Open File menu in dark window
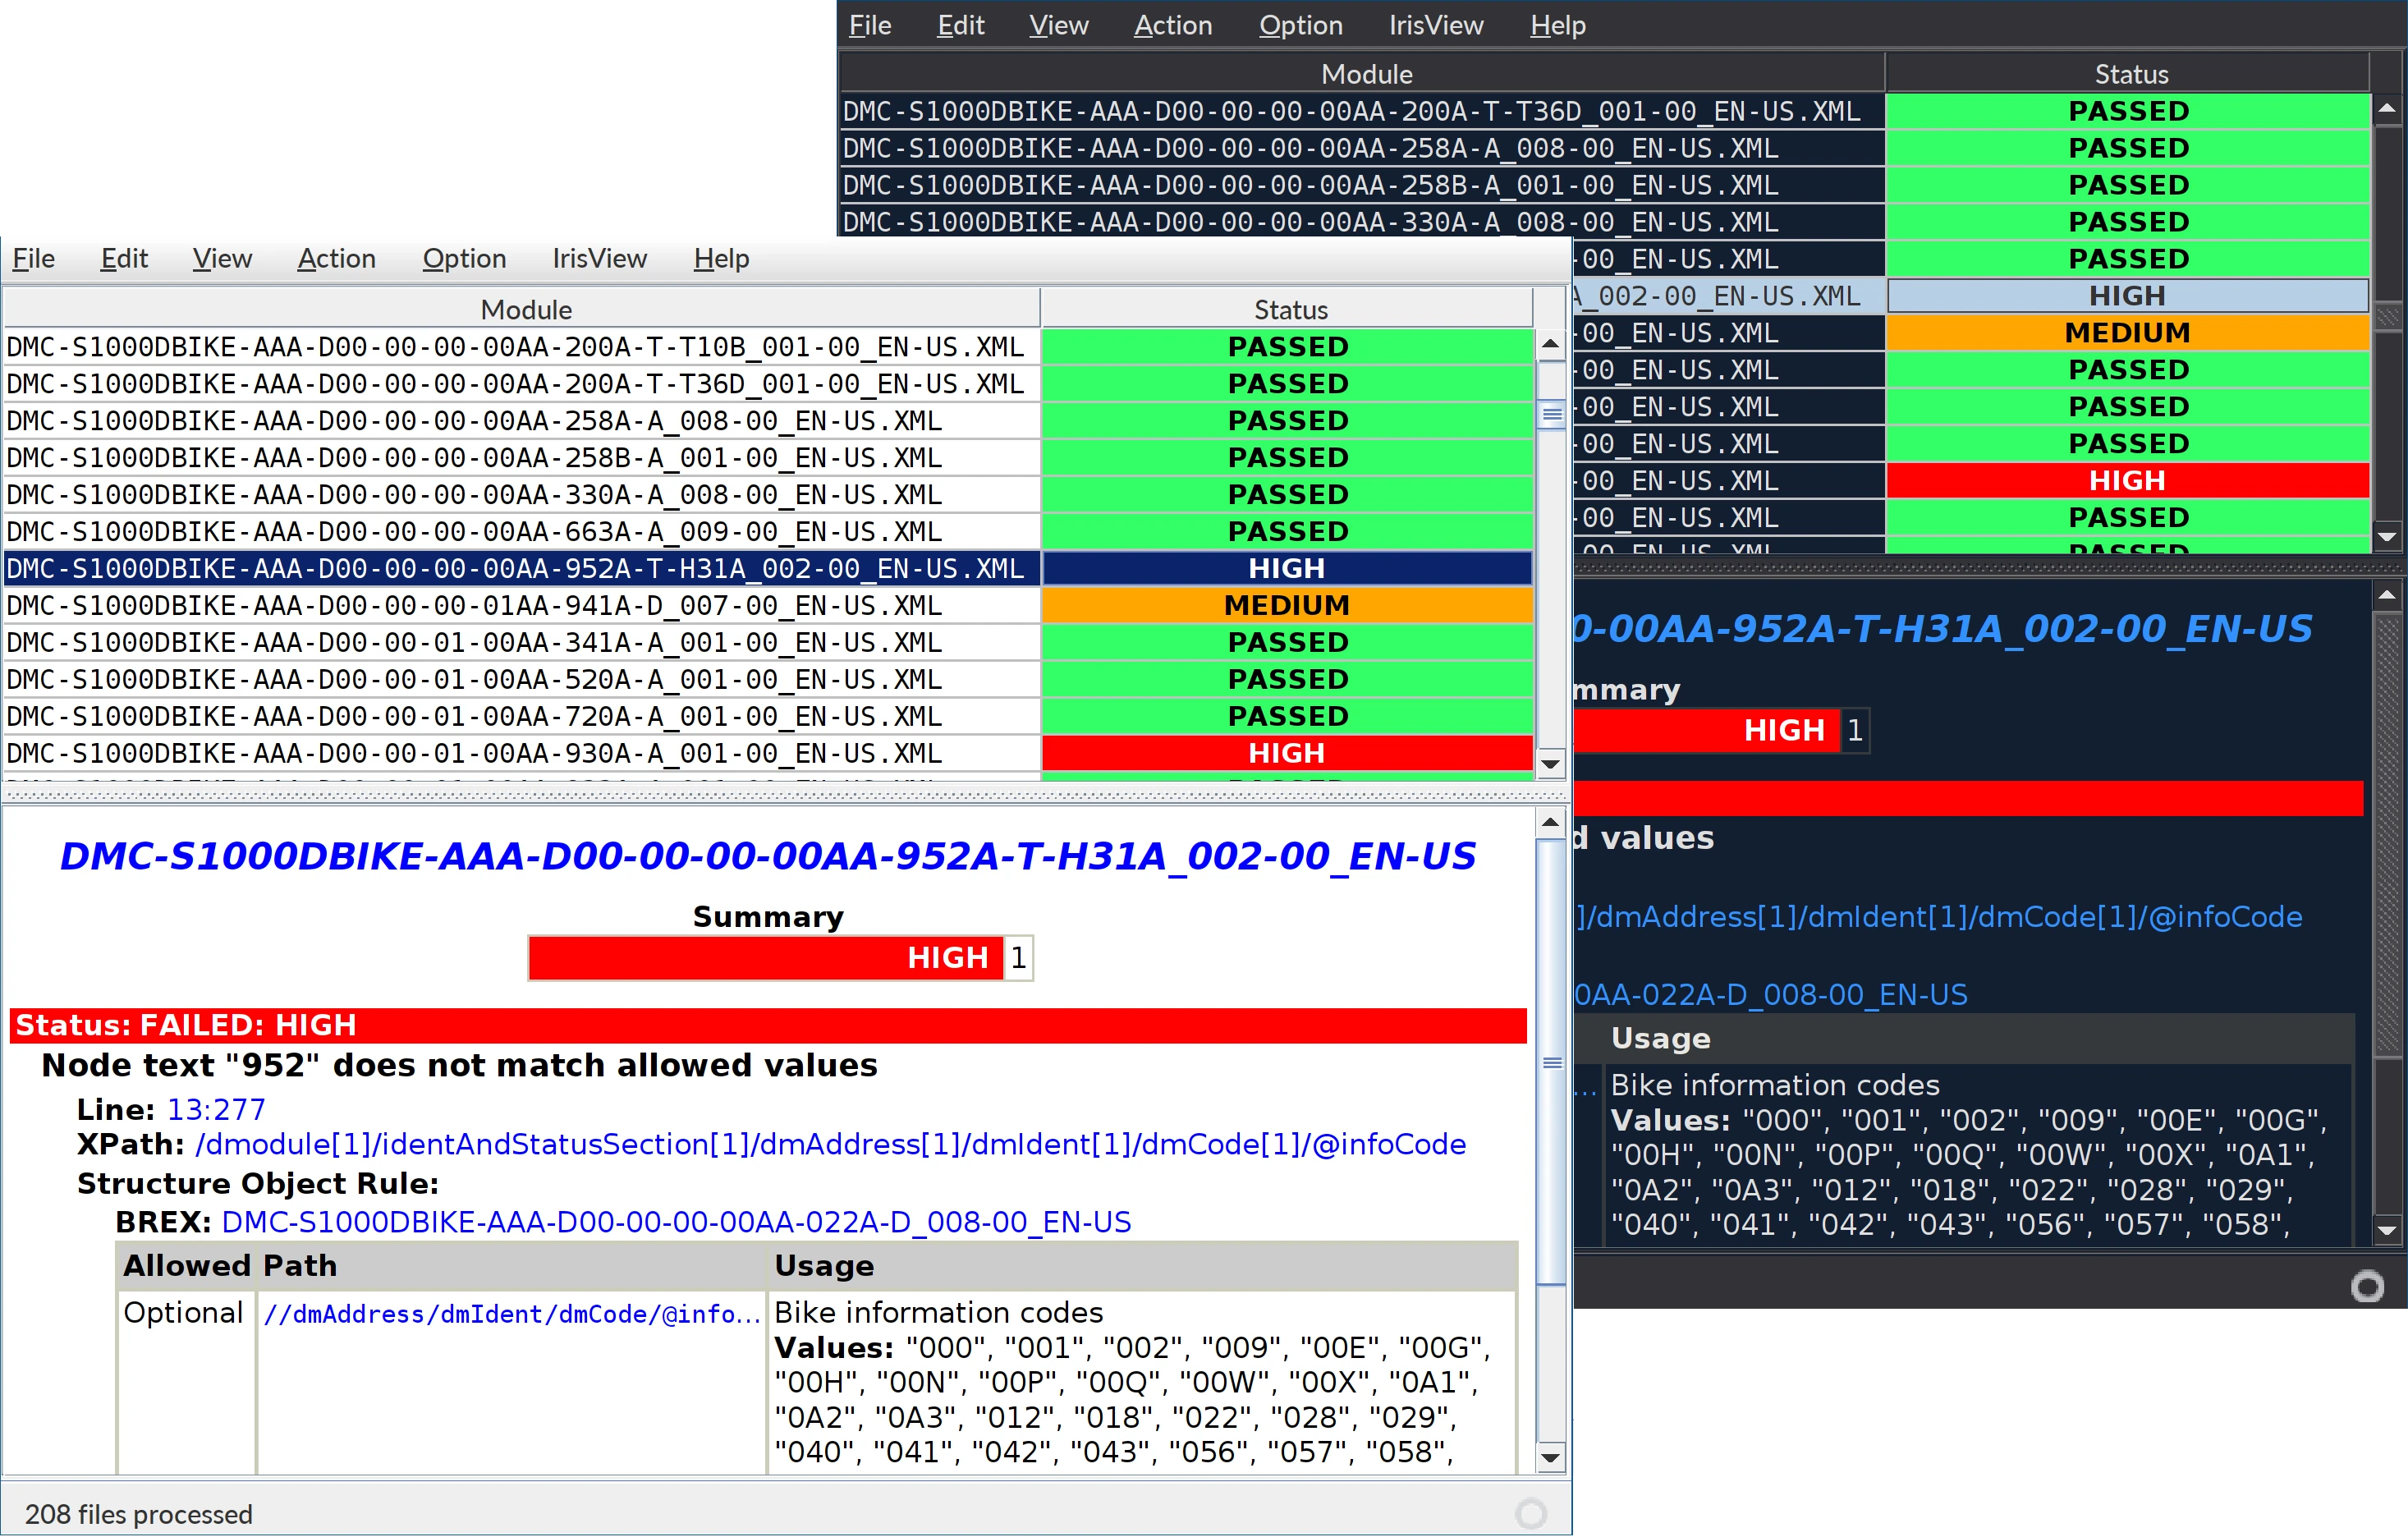Image resolution: width=2408 pixels, height=1537 pixels. [x=870, y=25]
